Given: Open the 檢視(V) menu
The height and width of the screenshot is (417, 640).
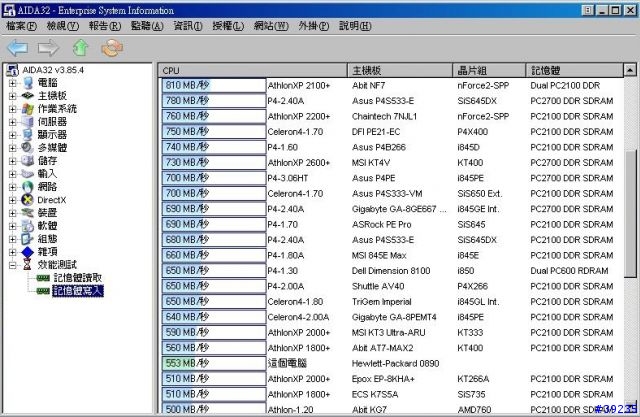Looking at the screenshot, I should pyautogui.click(x=62, y=26).
